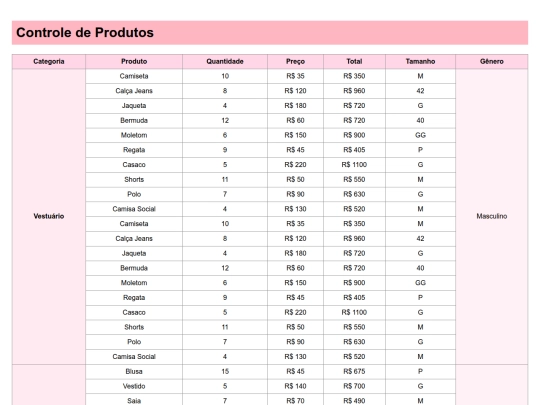Click the Vestido product cell

pos(134,386)
